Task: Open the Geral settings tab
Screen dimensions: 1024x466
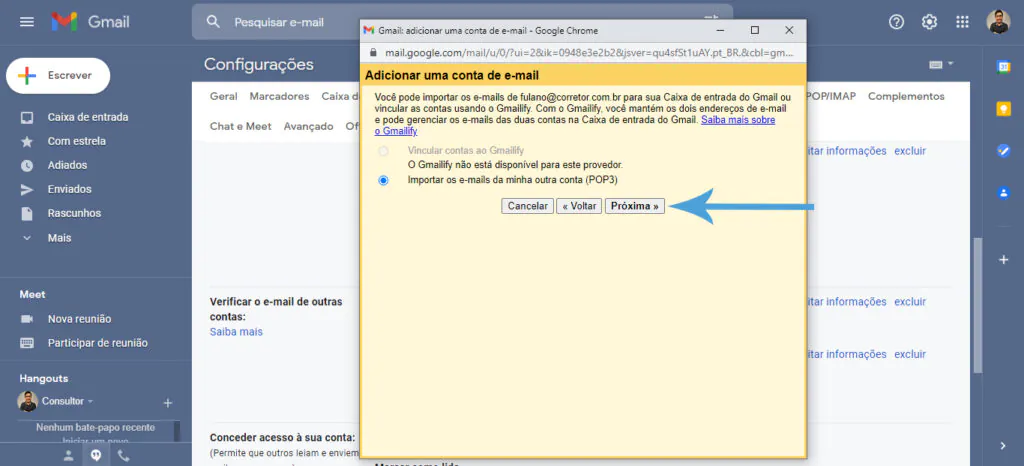Action: (x=223, y=96)
